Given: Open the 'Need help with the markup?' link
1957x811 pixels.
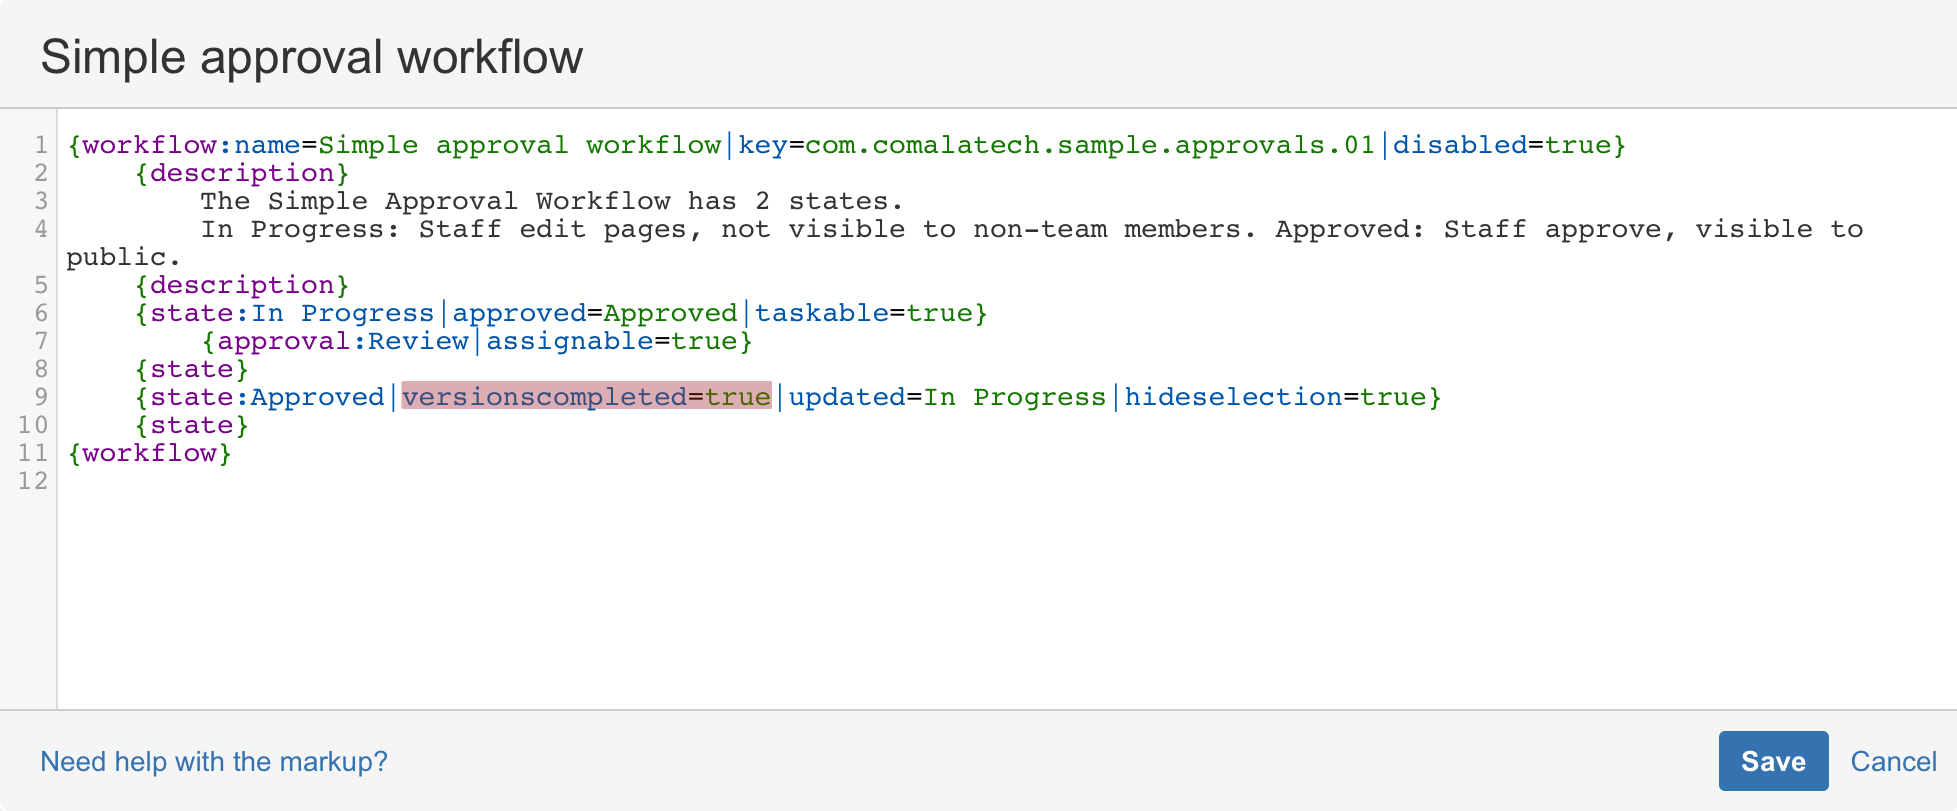Looking at the screenshot, I should (x=213, y=761).
